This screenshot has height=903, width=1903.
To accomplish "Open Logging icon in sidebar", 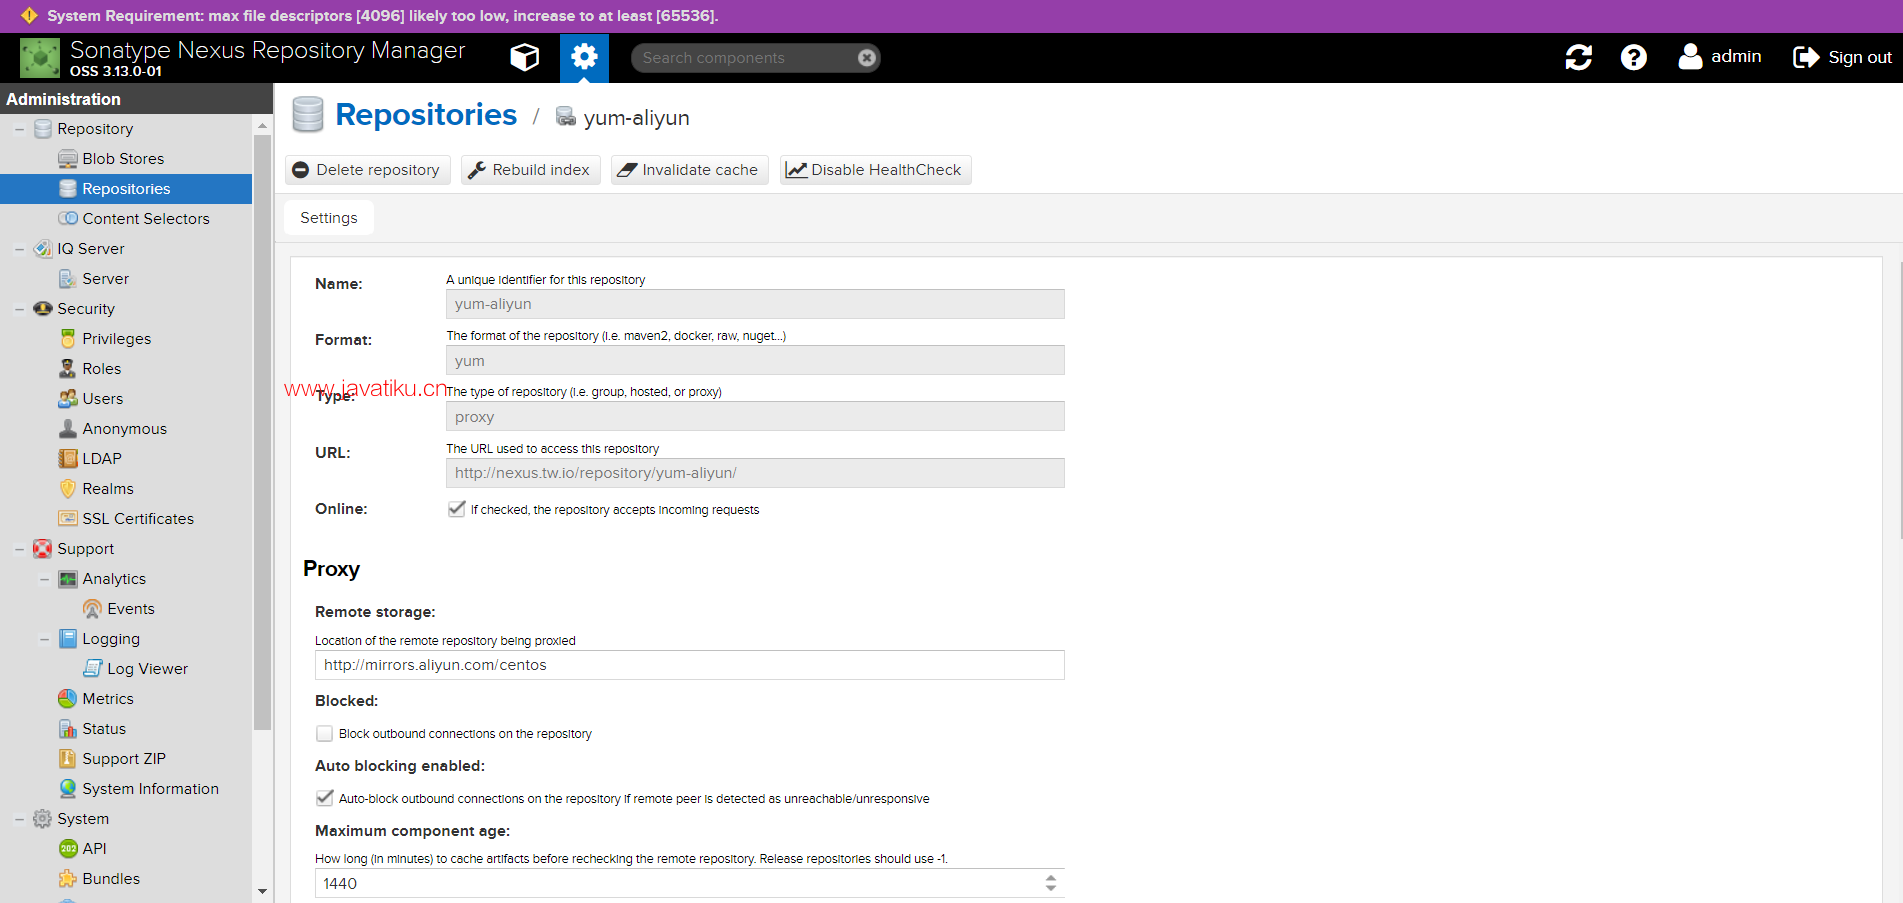I will click(68, 639).
